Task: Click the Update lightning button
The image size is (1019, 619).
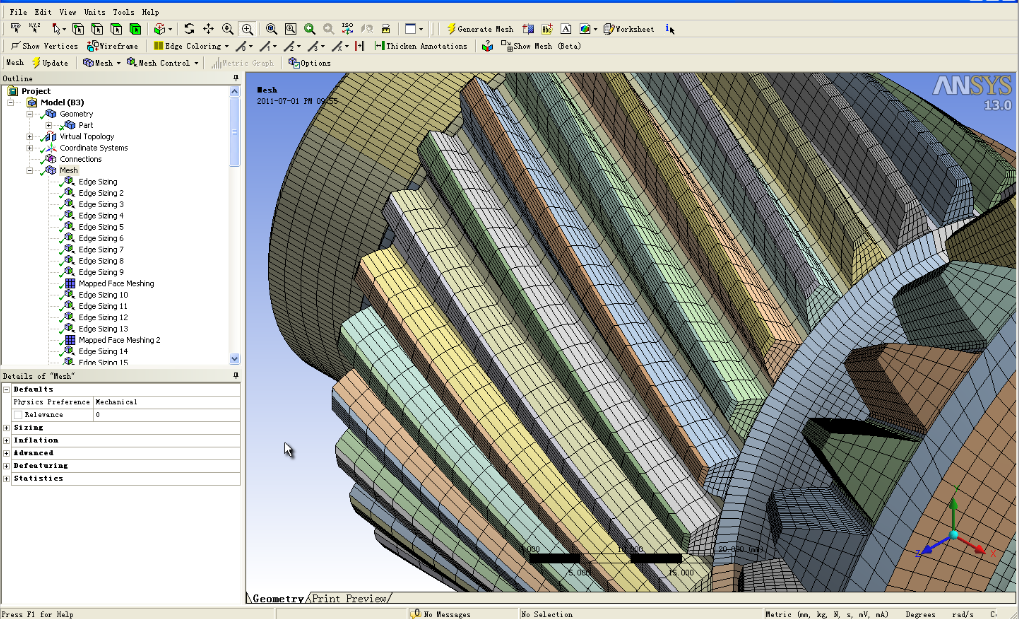Action: [x=49, y=63]
